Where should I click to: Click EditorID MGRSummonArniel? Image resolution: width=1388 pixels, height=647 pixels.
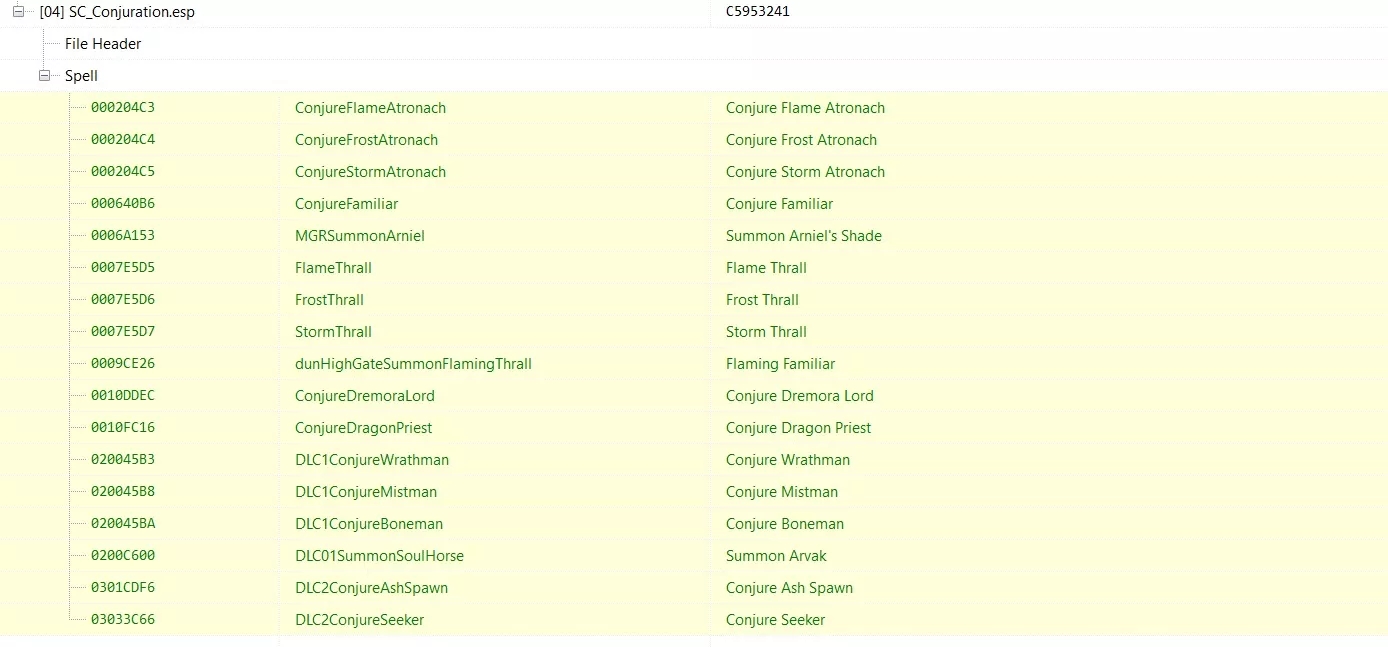tap(360, 236)
